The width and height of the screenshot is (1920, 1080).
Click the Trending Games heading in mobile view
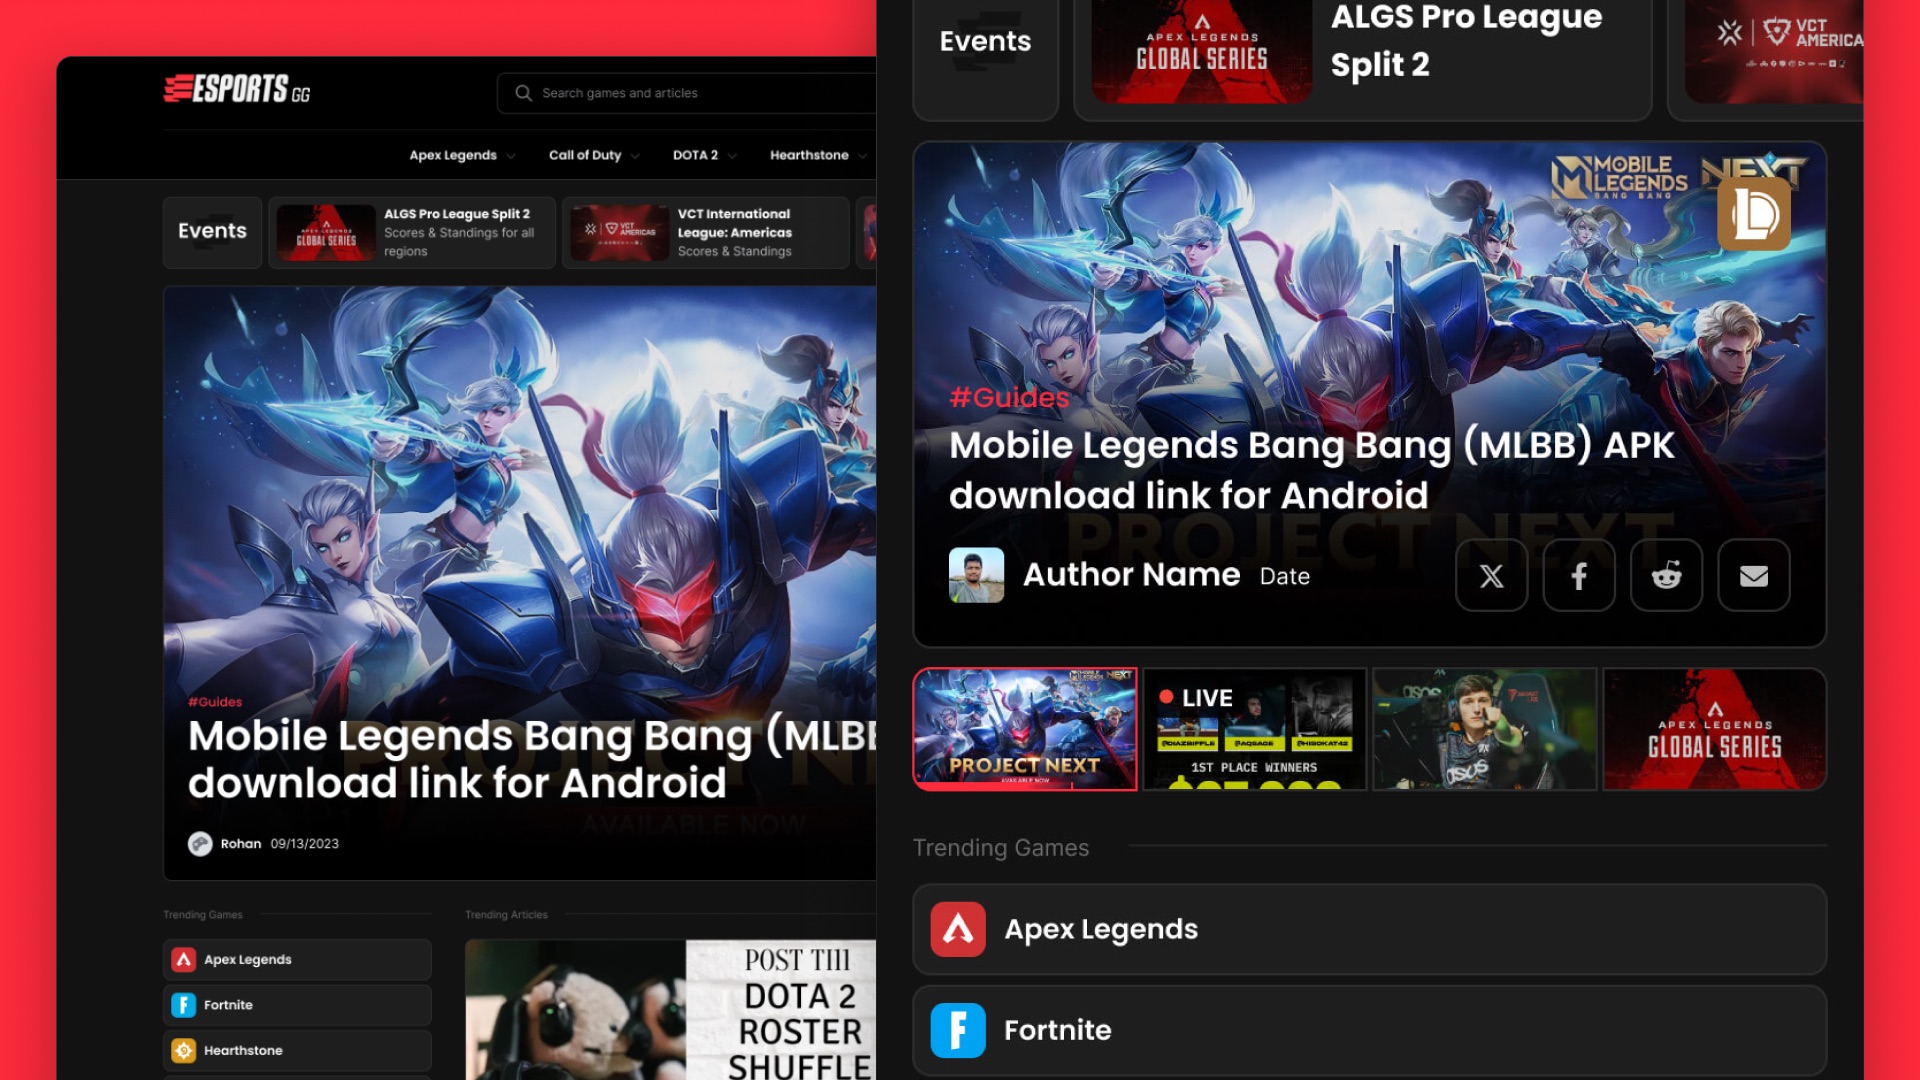point(1001,848)
